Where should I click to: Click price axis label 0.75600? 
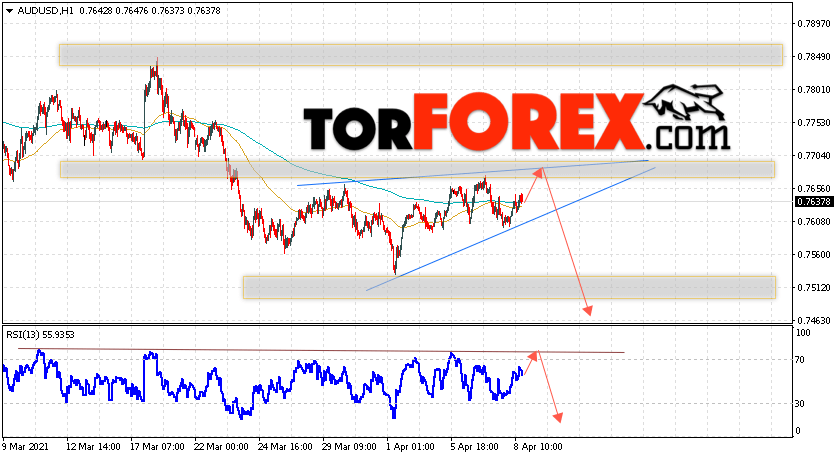pyautogui.click(x=814, y=255)
